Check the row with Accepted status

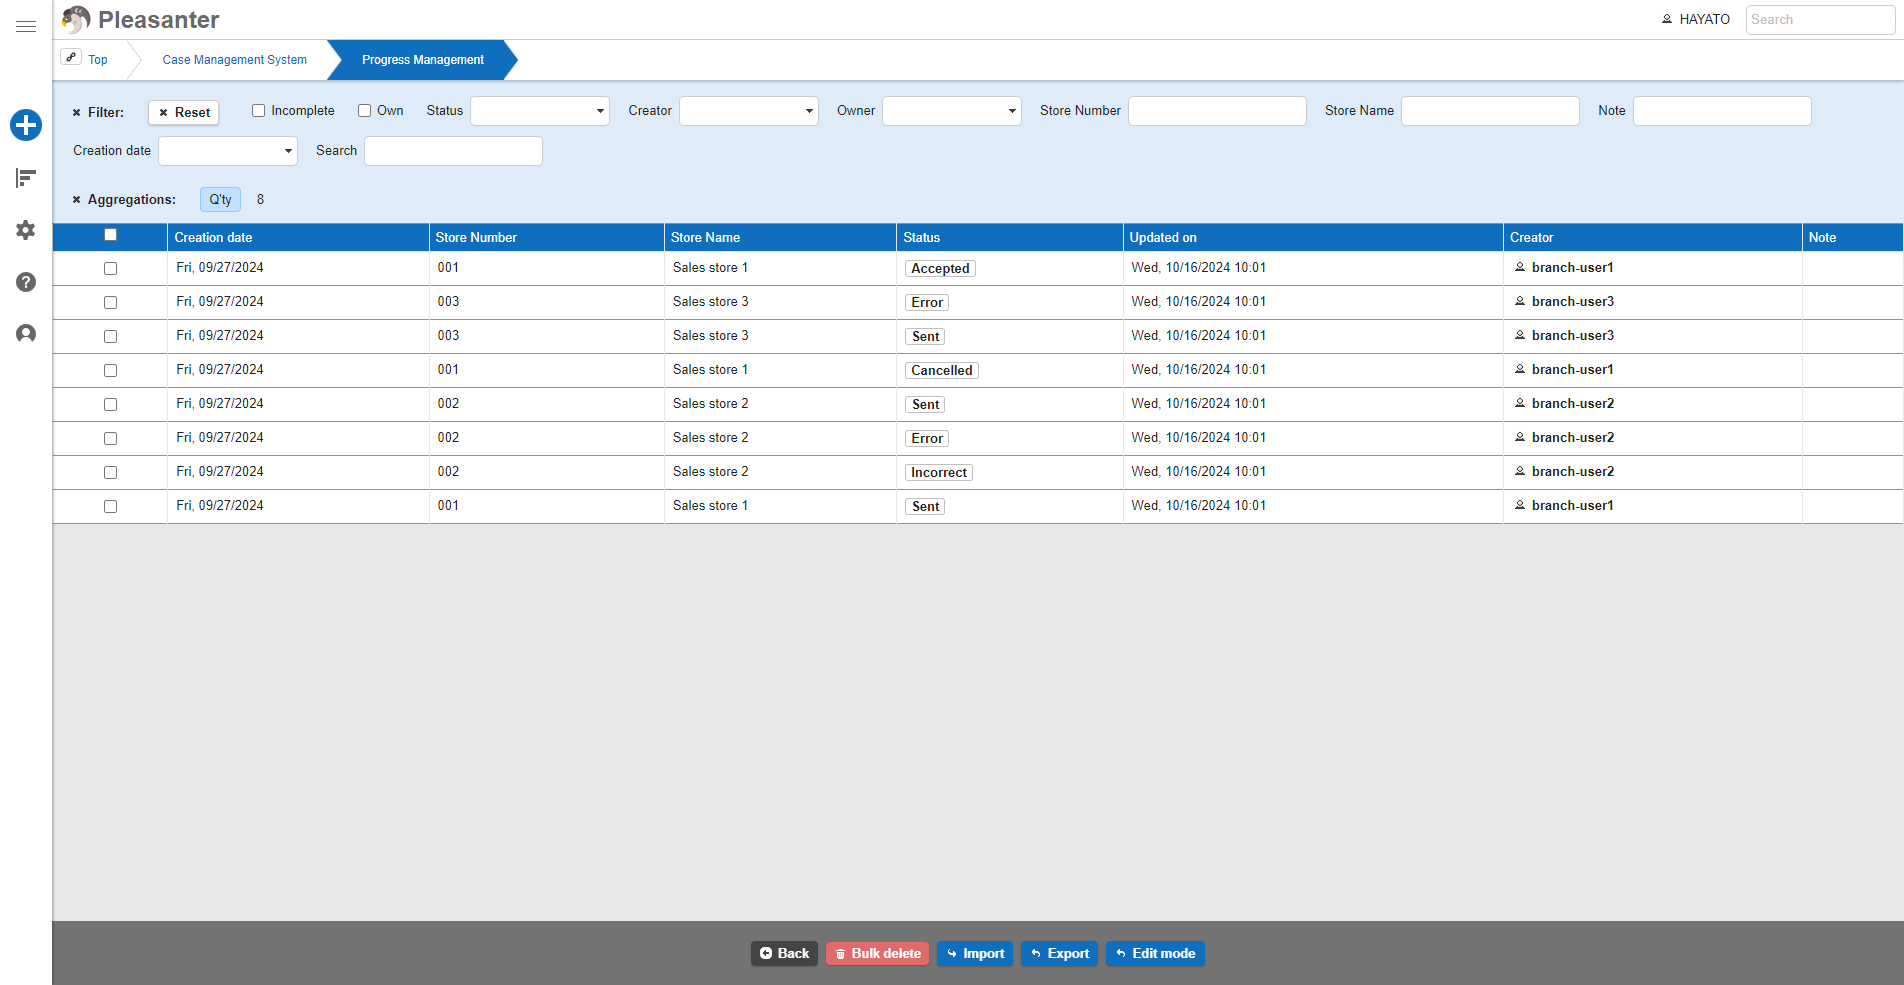tap(111, 269)
